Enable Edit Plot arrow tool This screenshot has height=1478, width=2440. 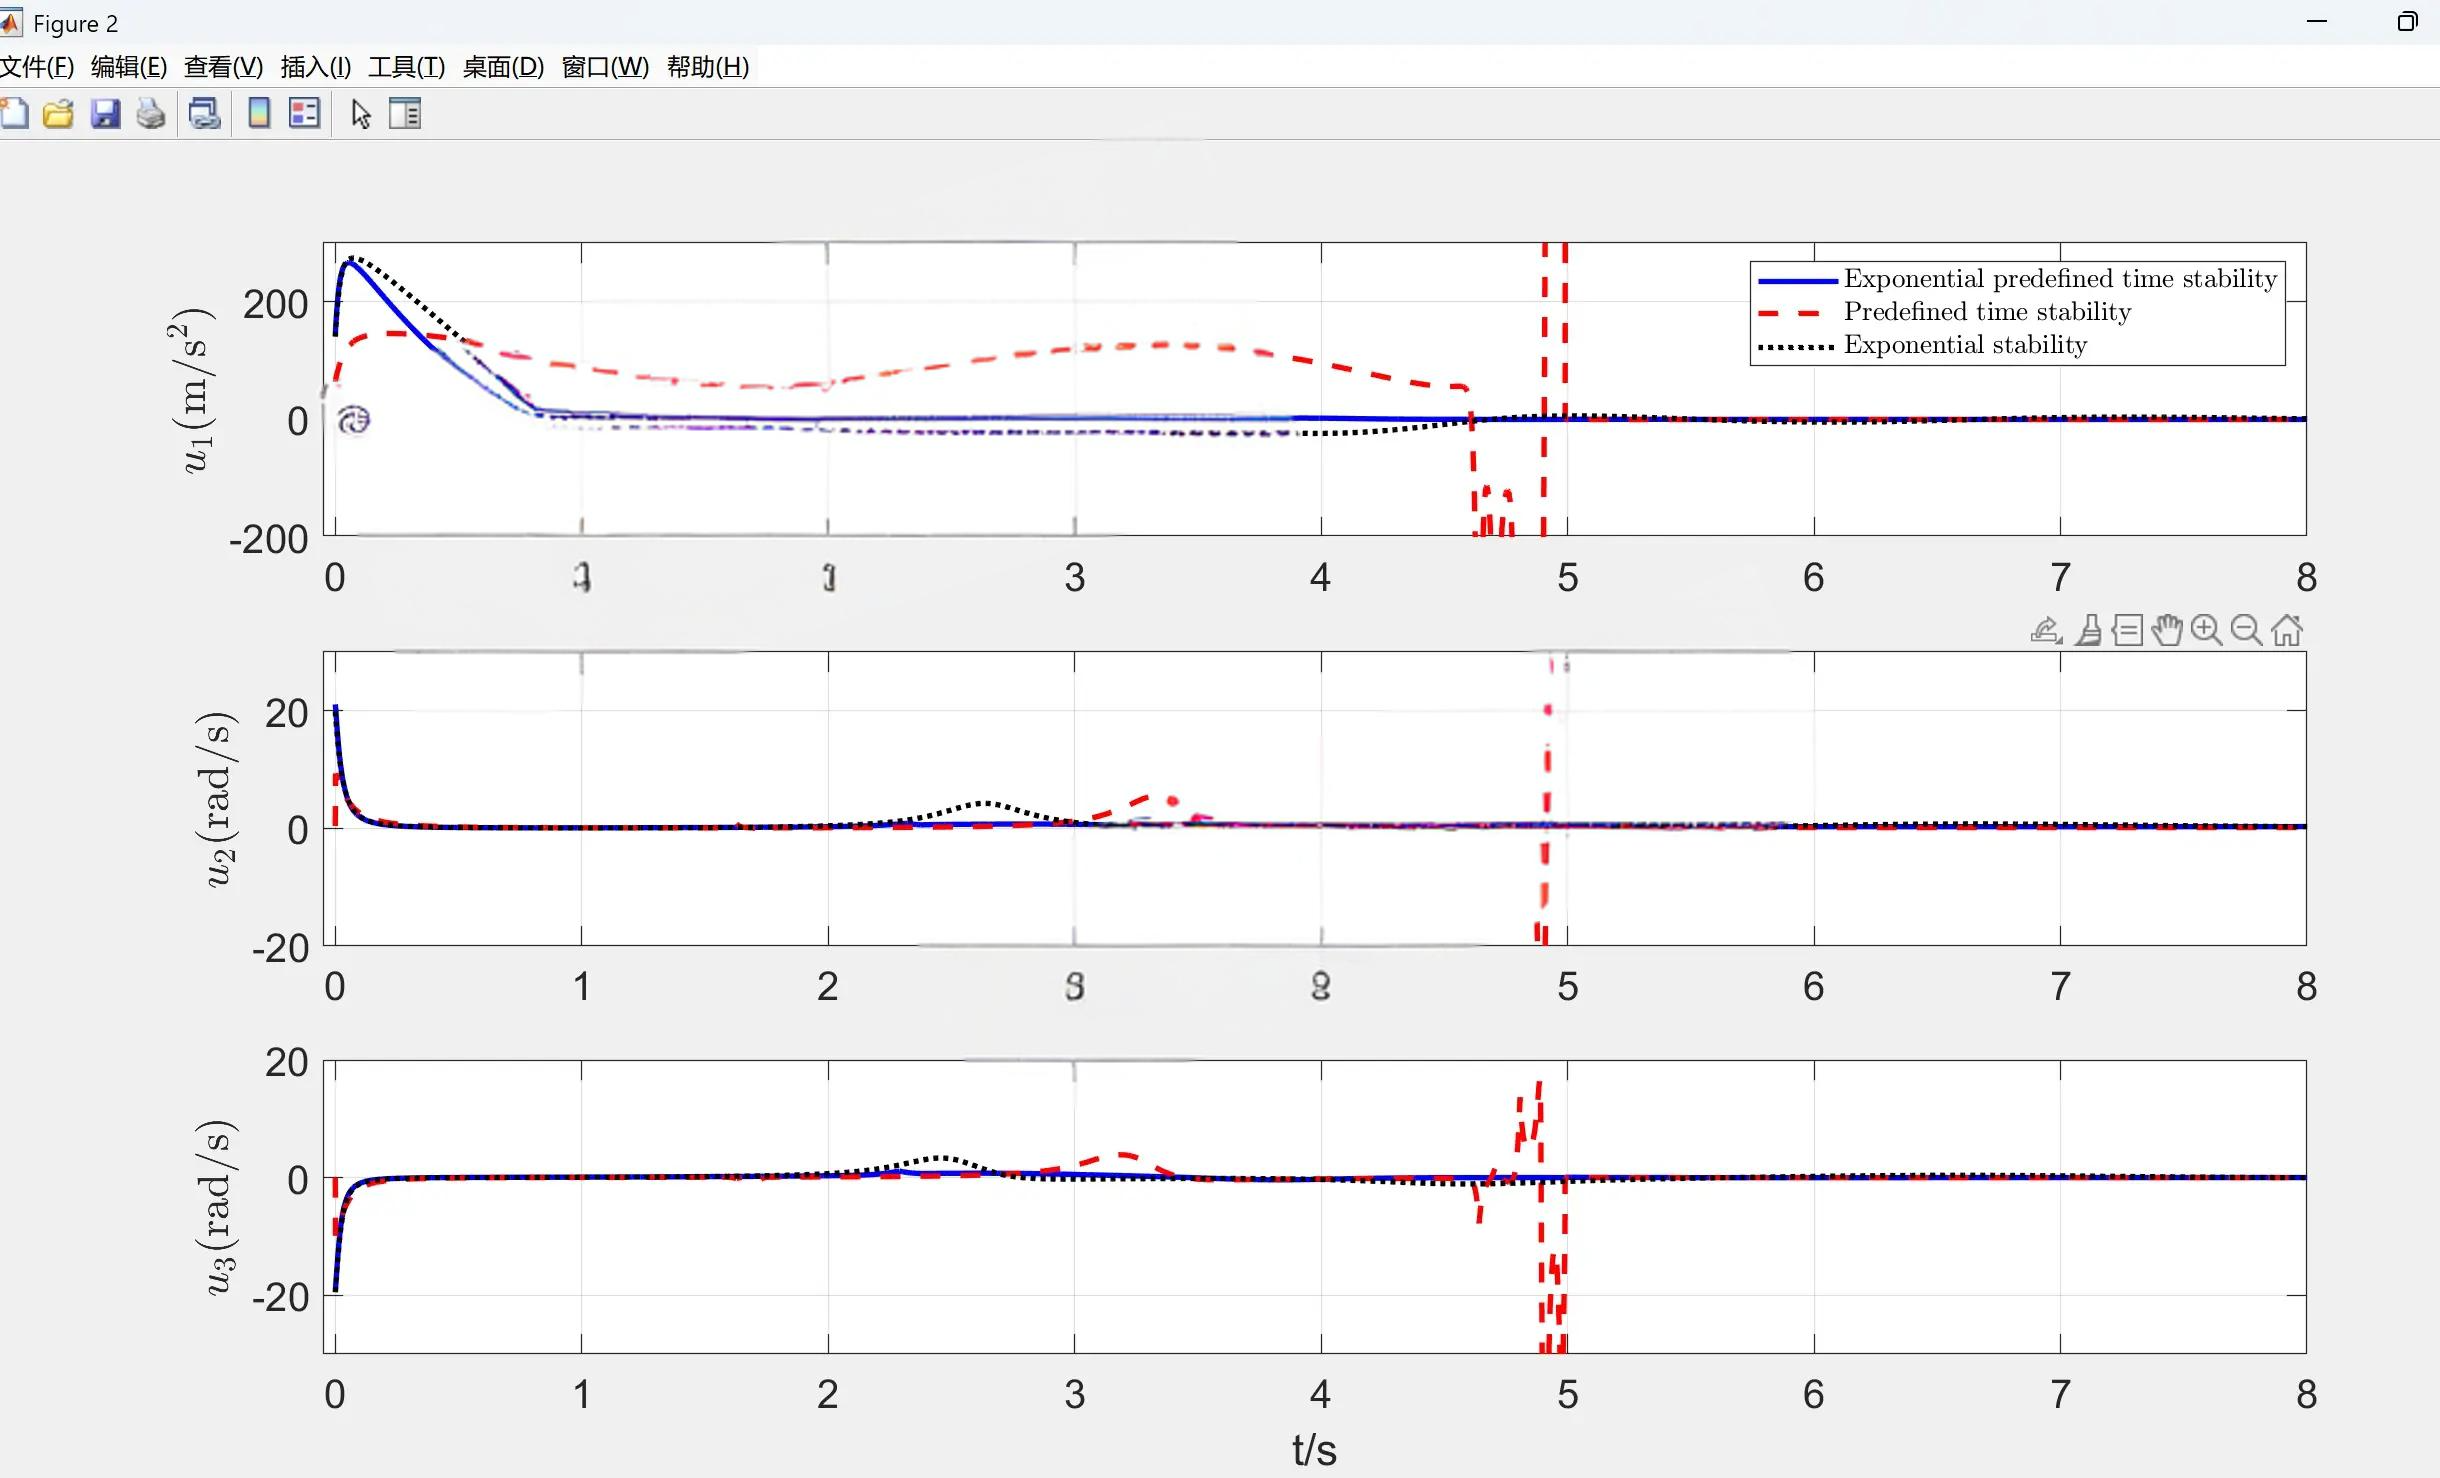pos(361,114)
